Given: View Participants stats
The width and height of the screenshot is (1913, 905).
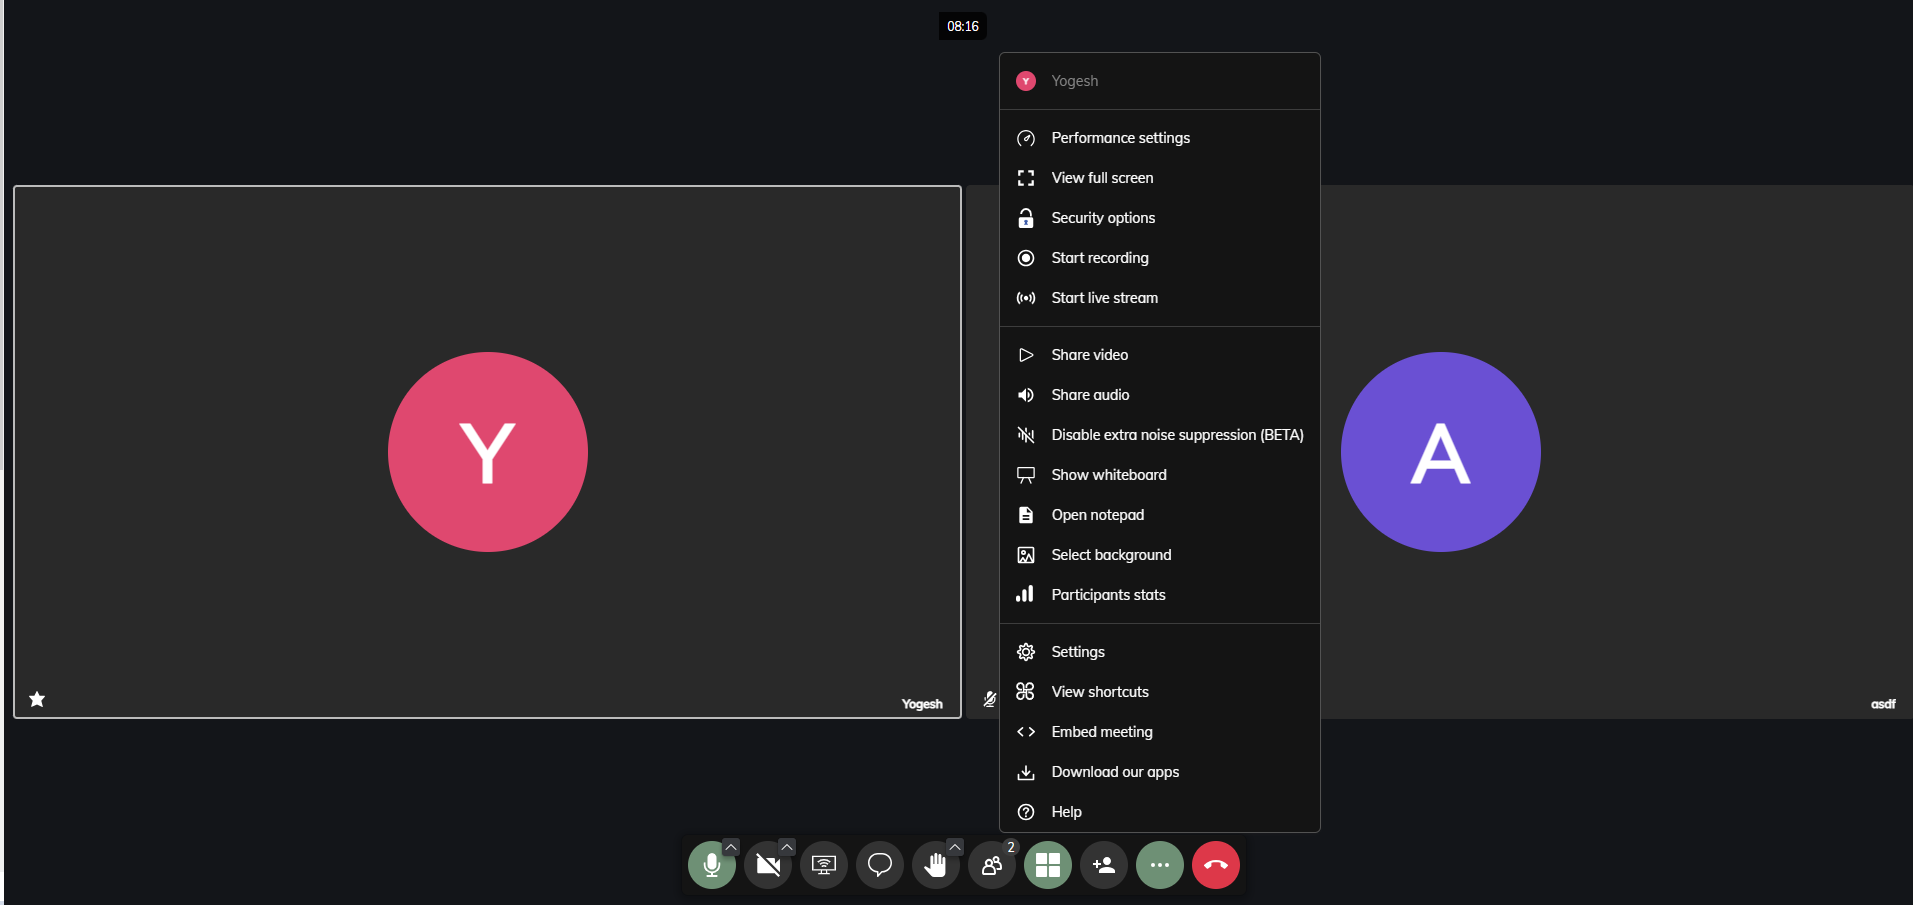Looking at the screenshot, I should (x=1108, y=594).
